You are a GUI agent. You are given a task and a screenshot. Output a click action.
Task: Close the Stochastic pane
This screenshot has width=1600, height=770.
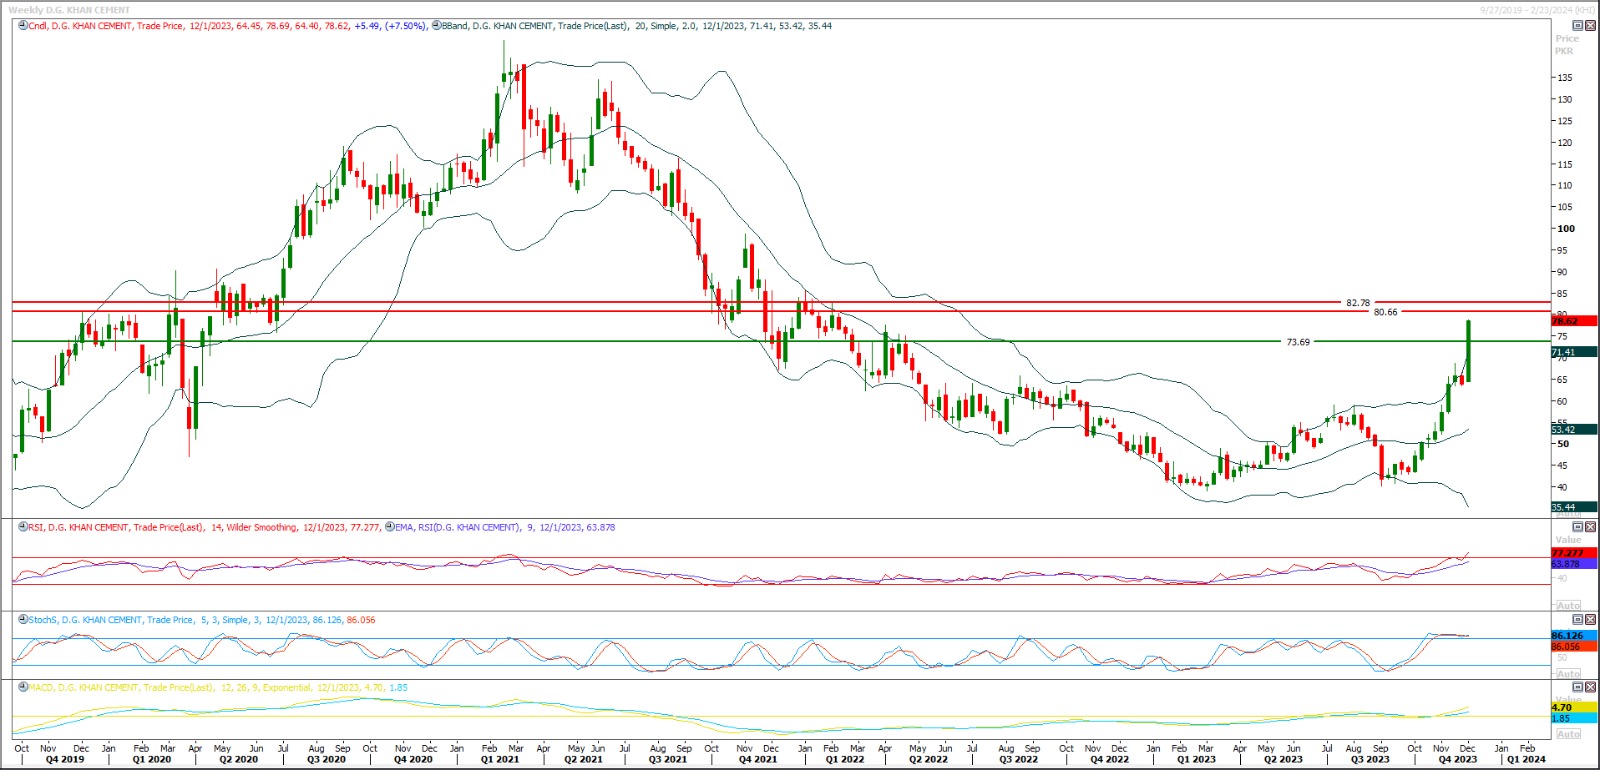(x=1590, y=620)
